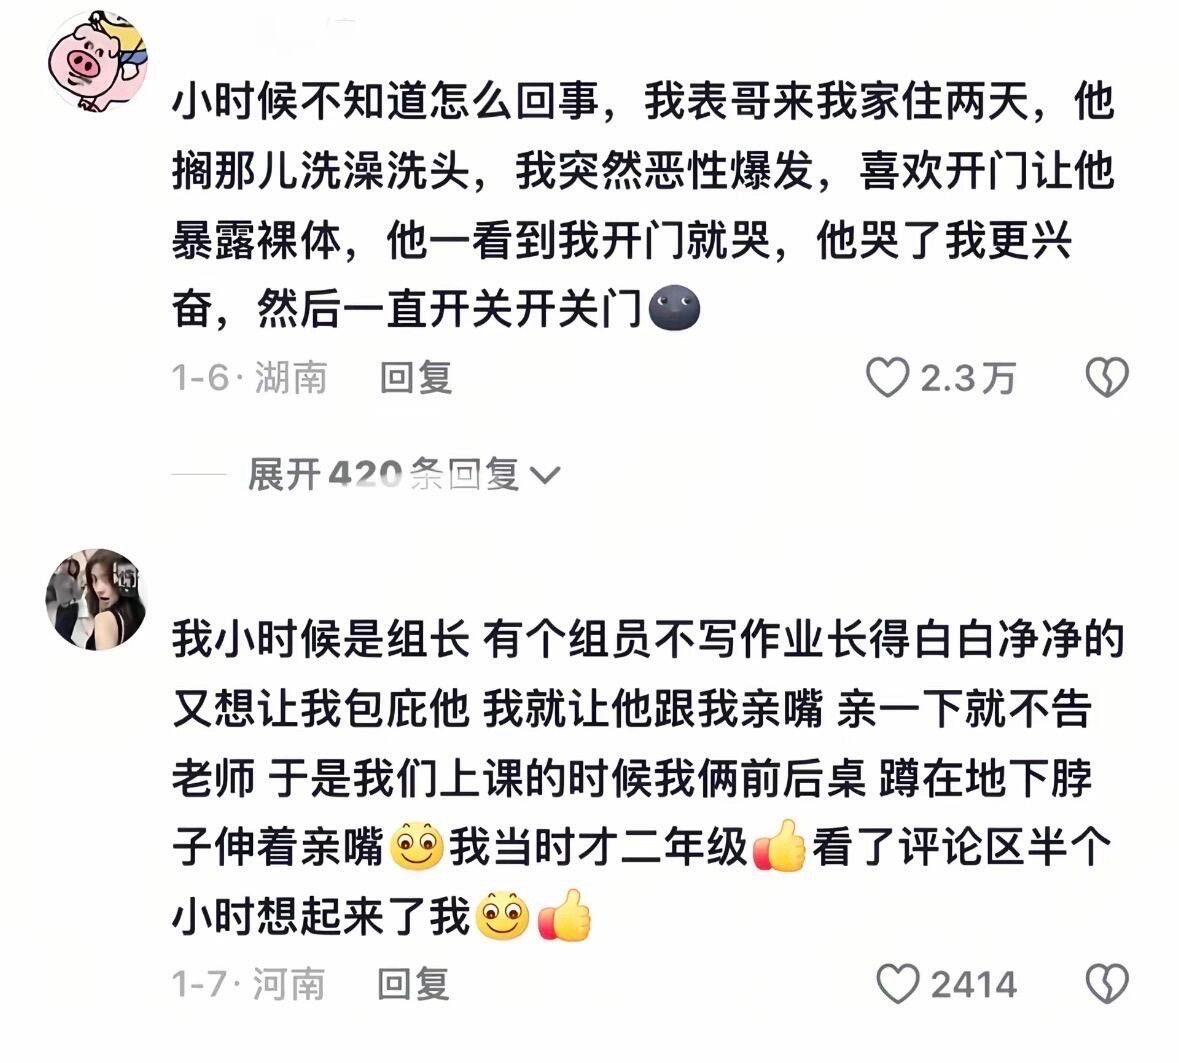Open the second commenter's photo avatar
Viewport: 1179px width, 1063px height.
point(96,599)
